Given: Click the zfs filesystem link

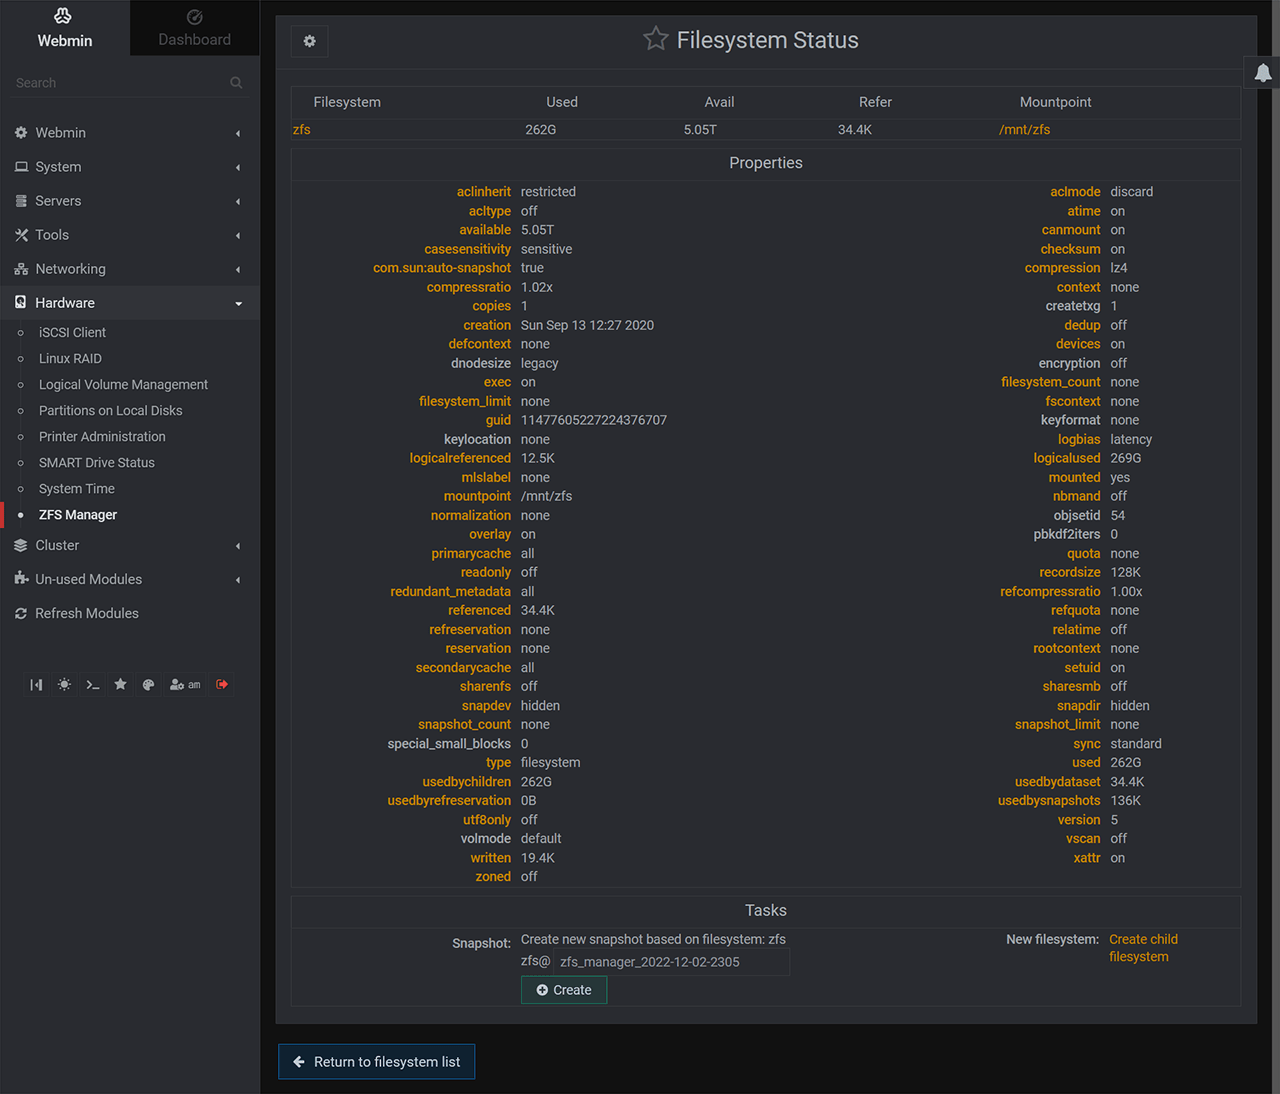Looking at the screenshot, I should coord(302,130).
